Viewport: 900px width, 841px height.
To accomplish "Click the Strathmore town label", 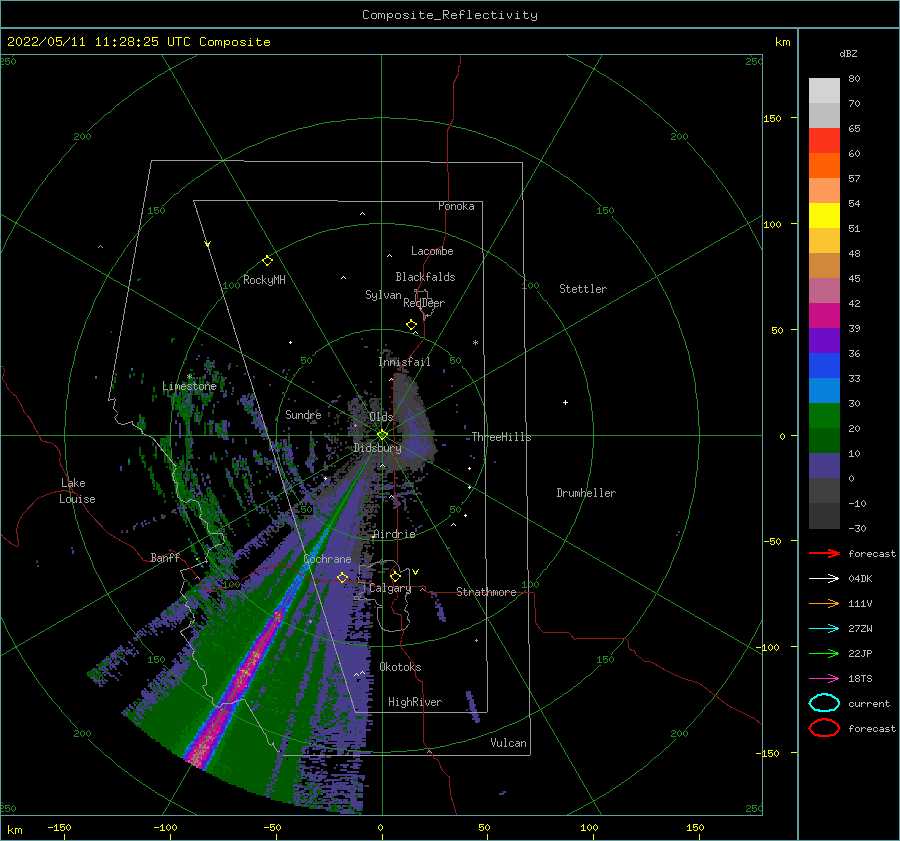I will (x=486, y=592).
